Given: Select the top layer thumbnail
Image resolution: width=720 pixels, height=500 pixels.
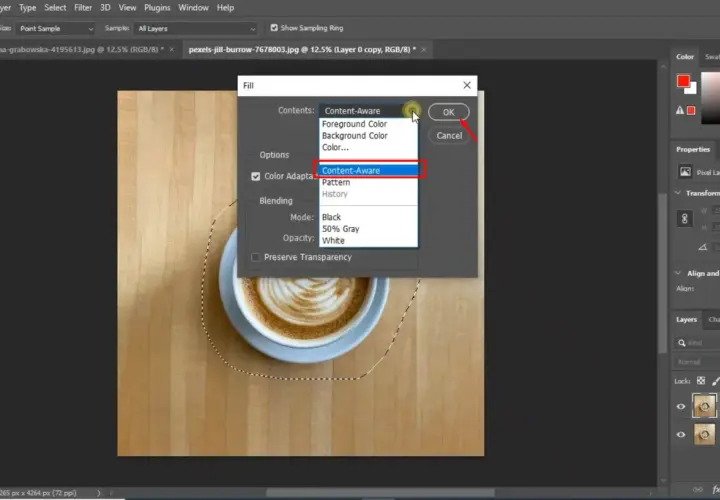Looking at the screenshot, I should [x=704, y=406].
